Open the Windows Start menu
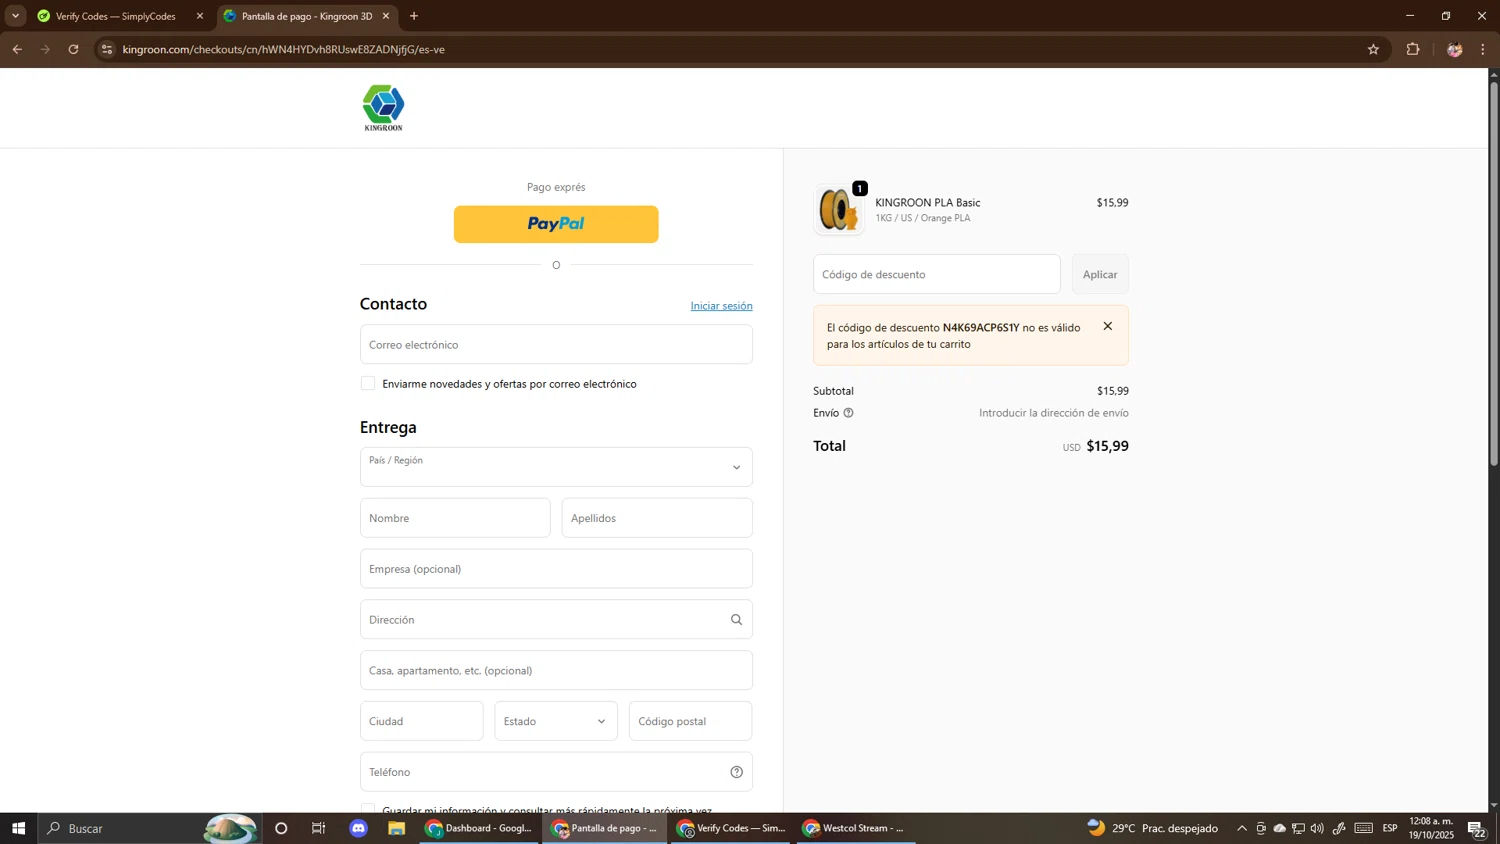 (18, 828)
